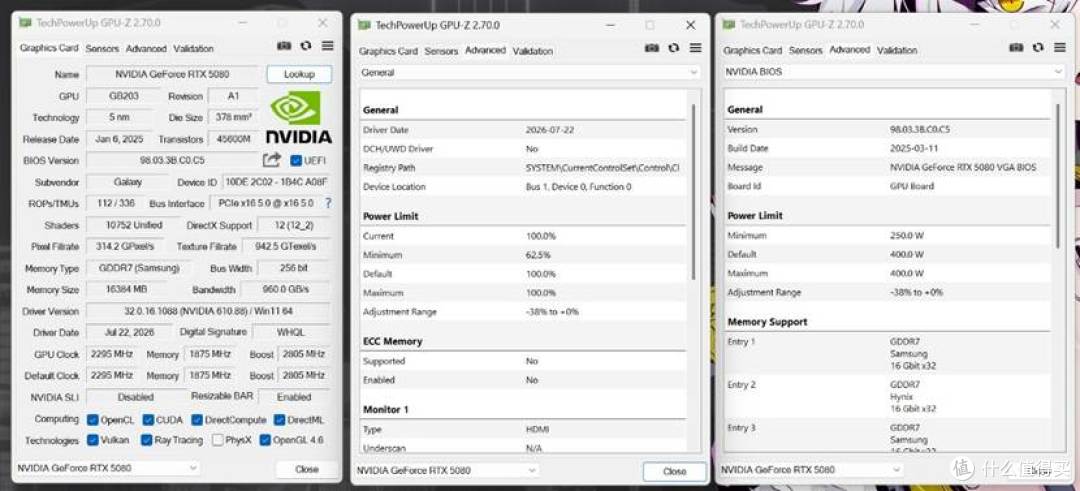This screenshot has width=1080, height=491.
Task: Select Advanced tab in right window
Action: pyautogui.click(x=850, y=50)
